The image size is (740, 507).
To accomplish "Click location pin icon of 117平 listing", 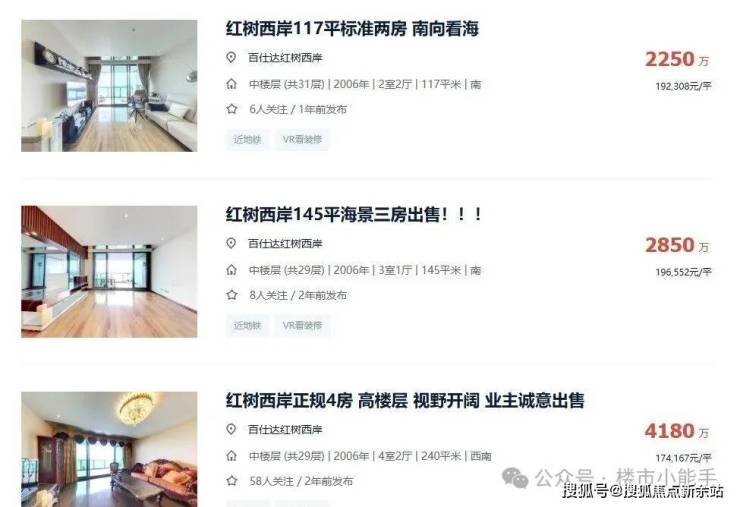I will pos(231,58).
